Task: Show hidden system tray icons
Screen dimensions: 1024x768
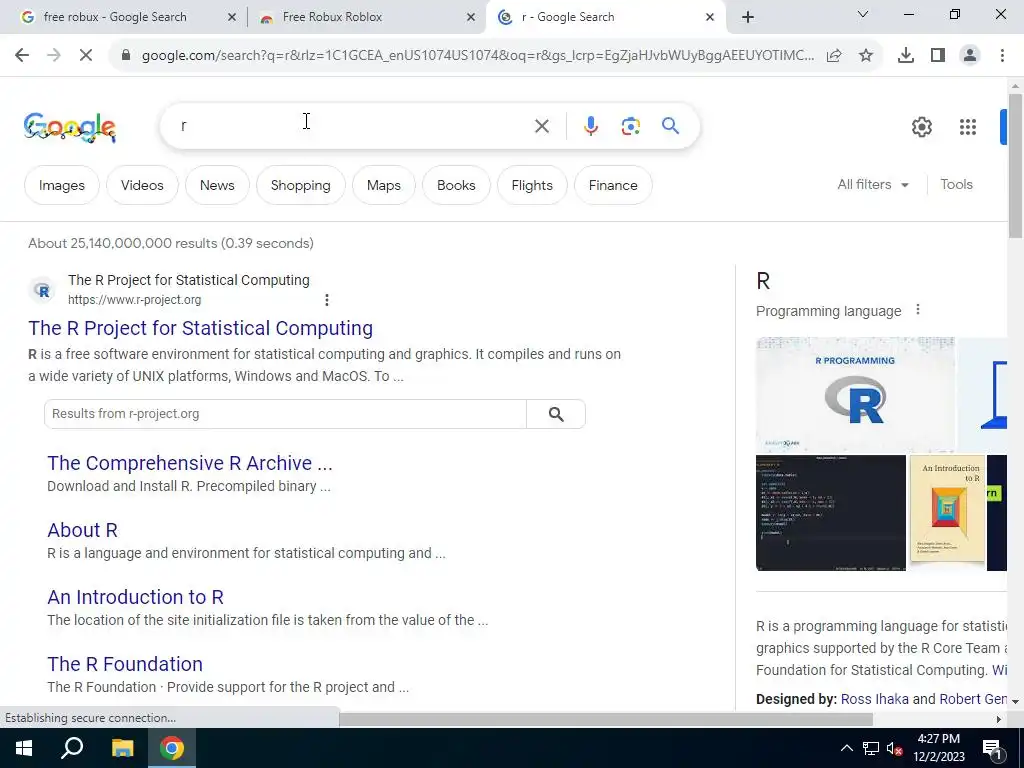Action: click(x=846, y=748)
